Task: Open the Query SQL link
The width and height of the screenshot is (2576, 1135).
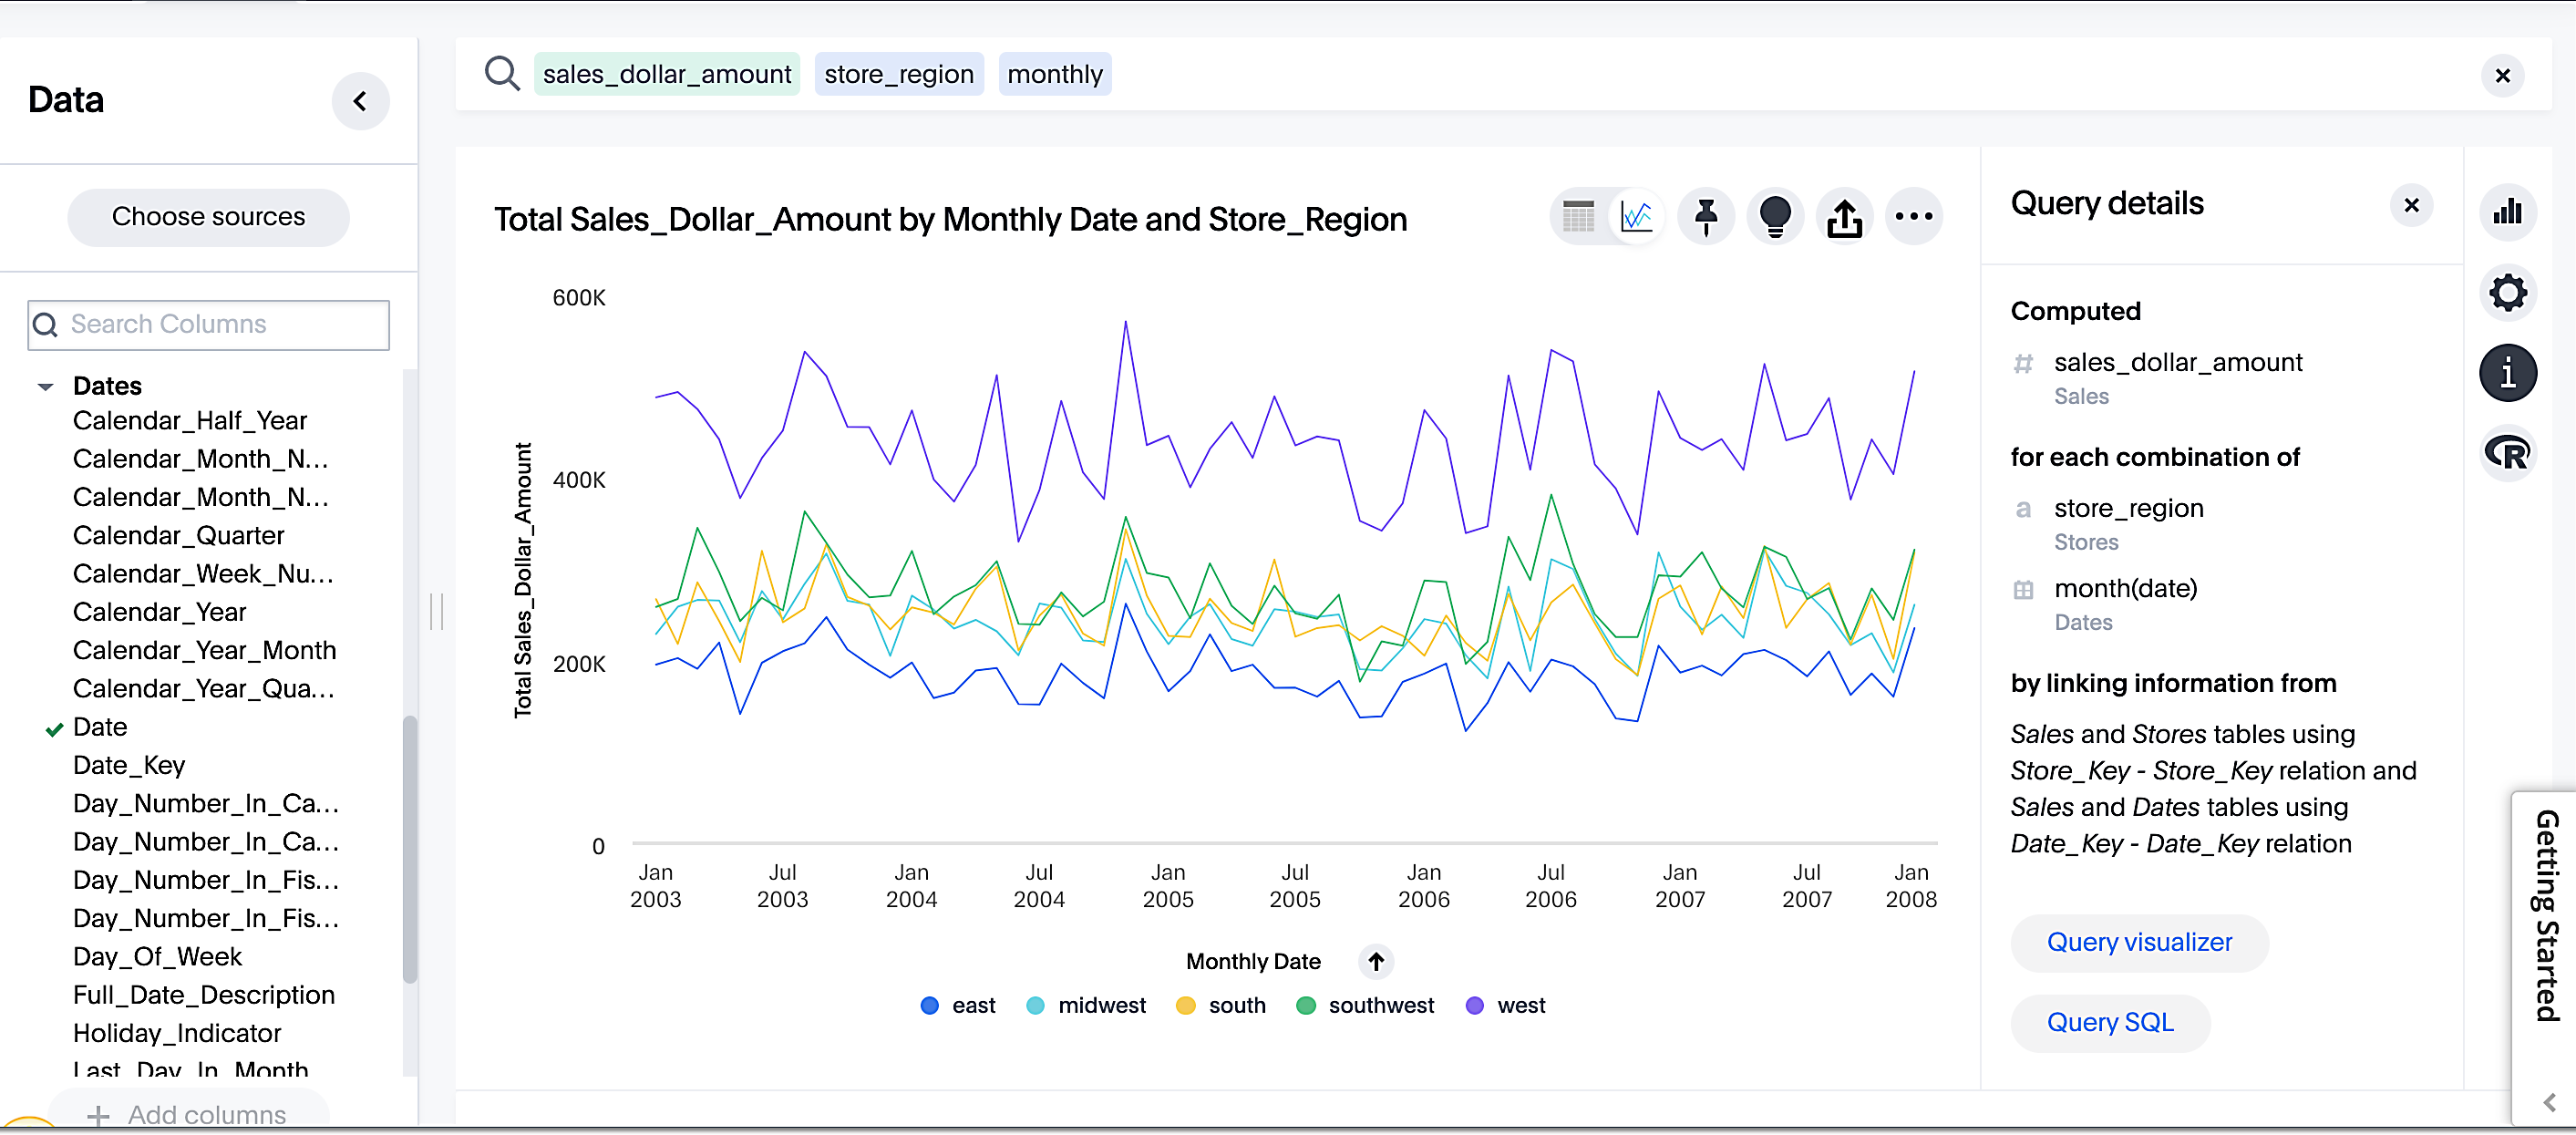Action: pyautogui.click(x=2109, y=1022)
